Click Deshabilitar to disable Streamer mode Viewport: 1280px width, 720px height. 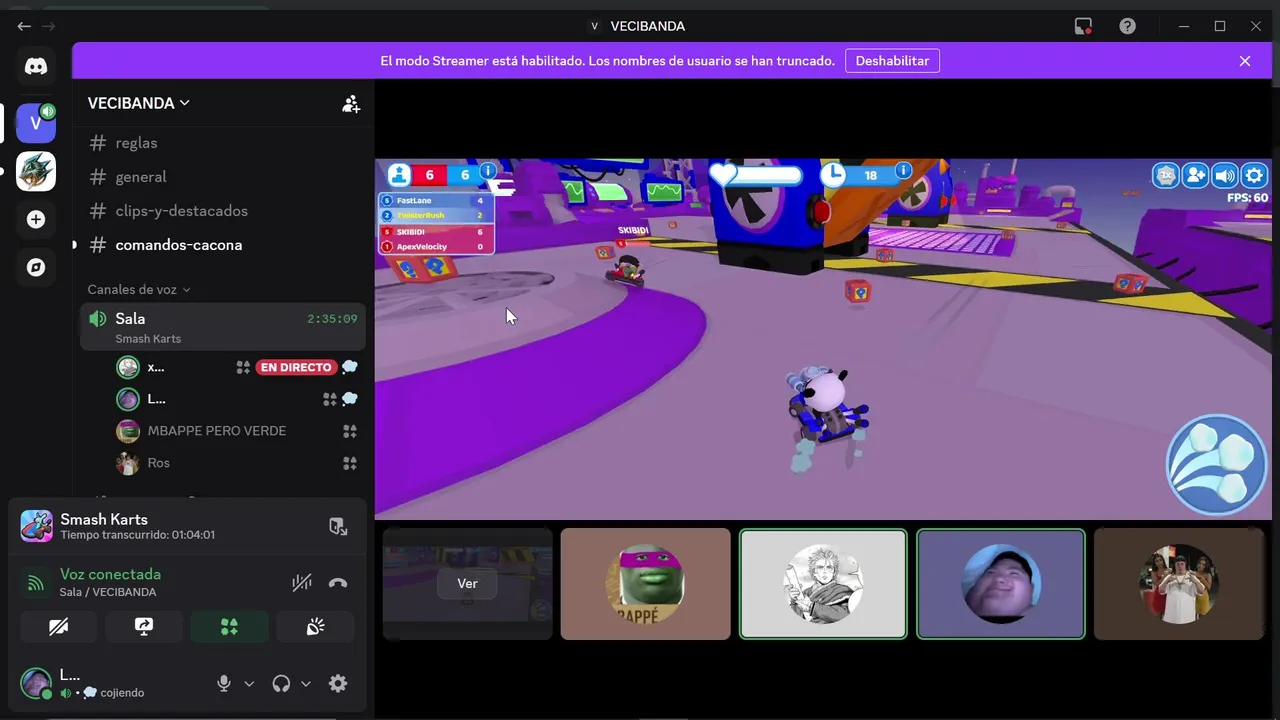[x=892, y=61]
